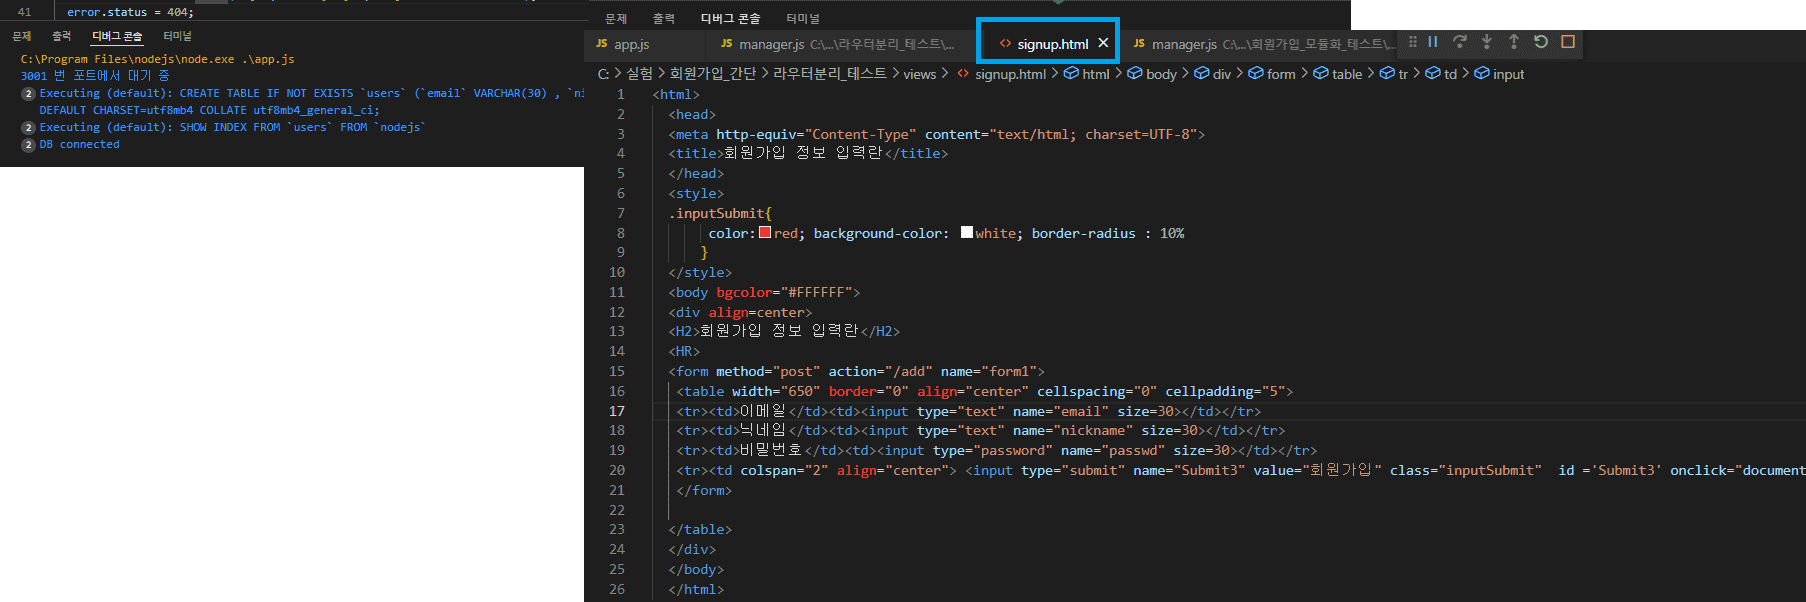This screenshot has width=1806, height=602.
Task: Open the 문제 panel tab on the left
Action: (22, 36)
